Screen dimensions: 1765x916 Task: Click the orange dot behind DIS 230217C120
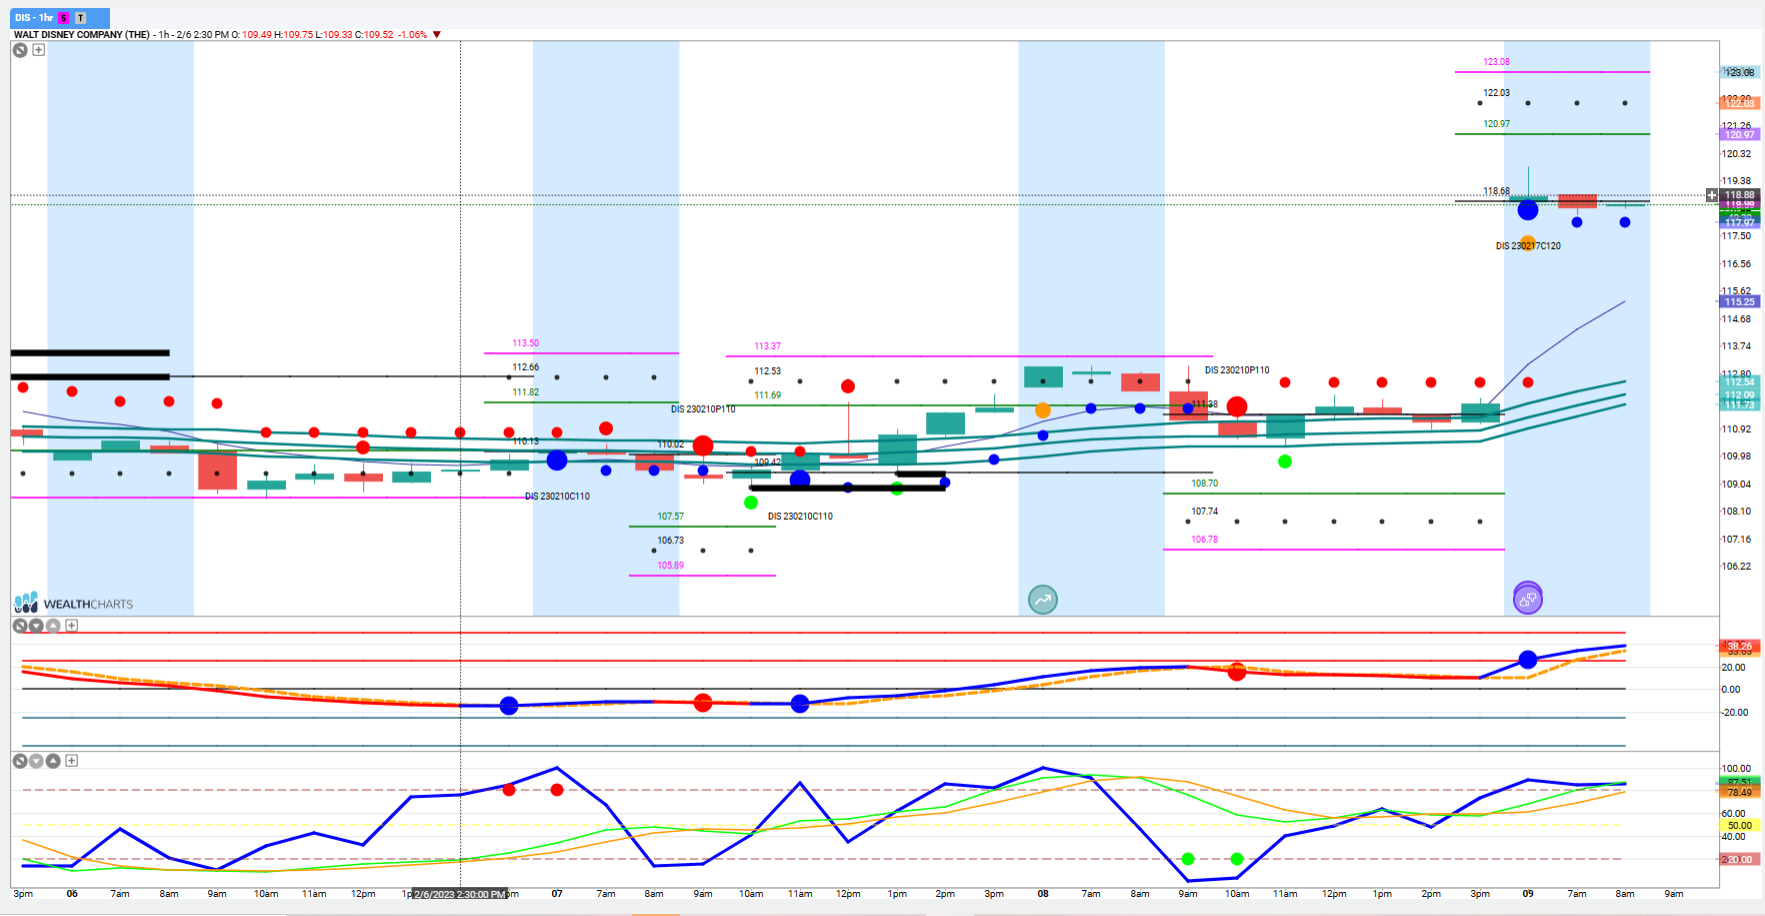1528,242
